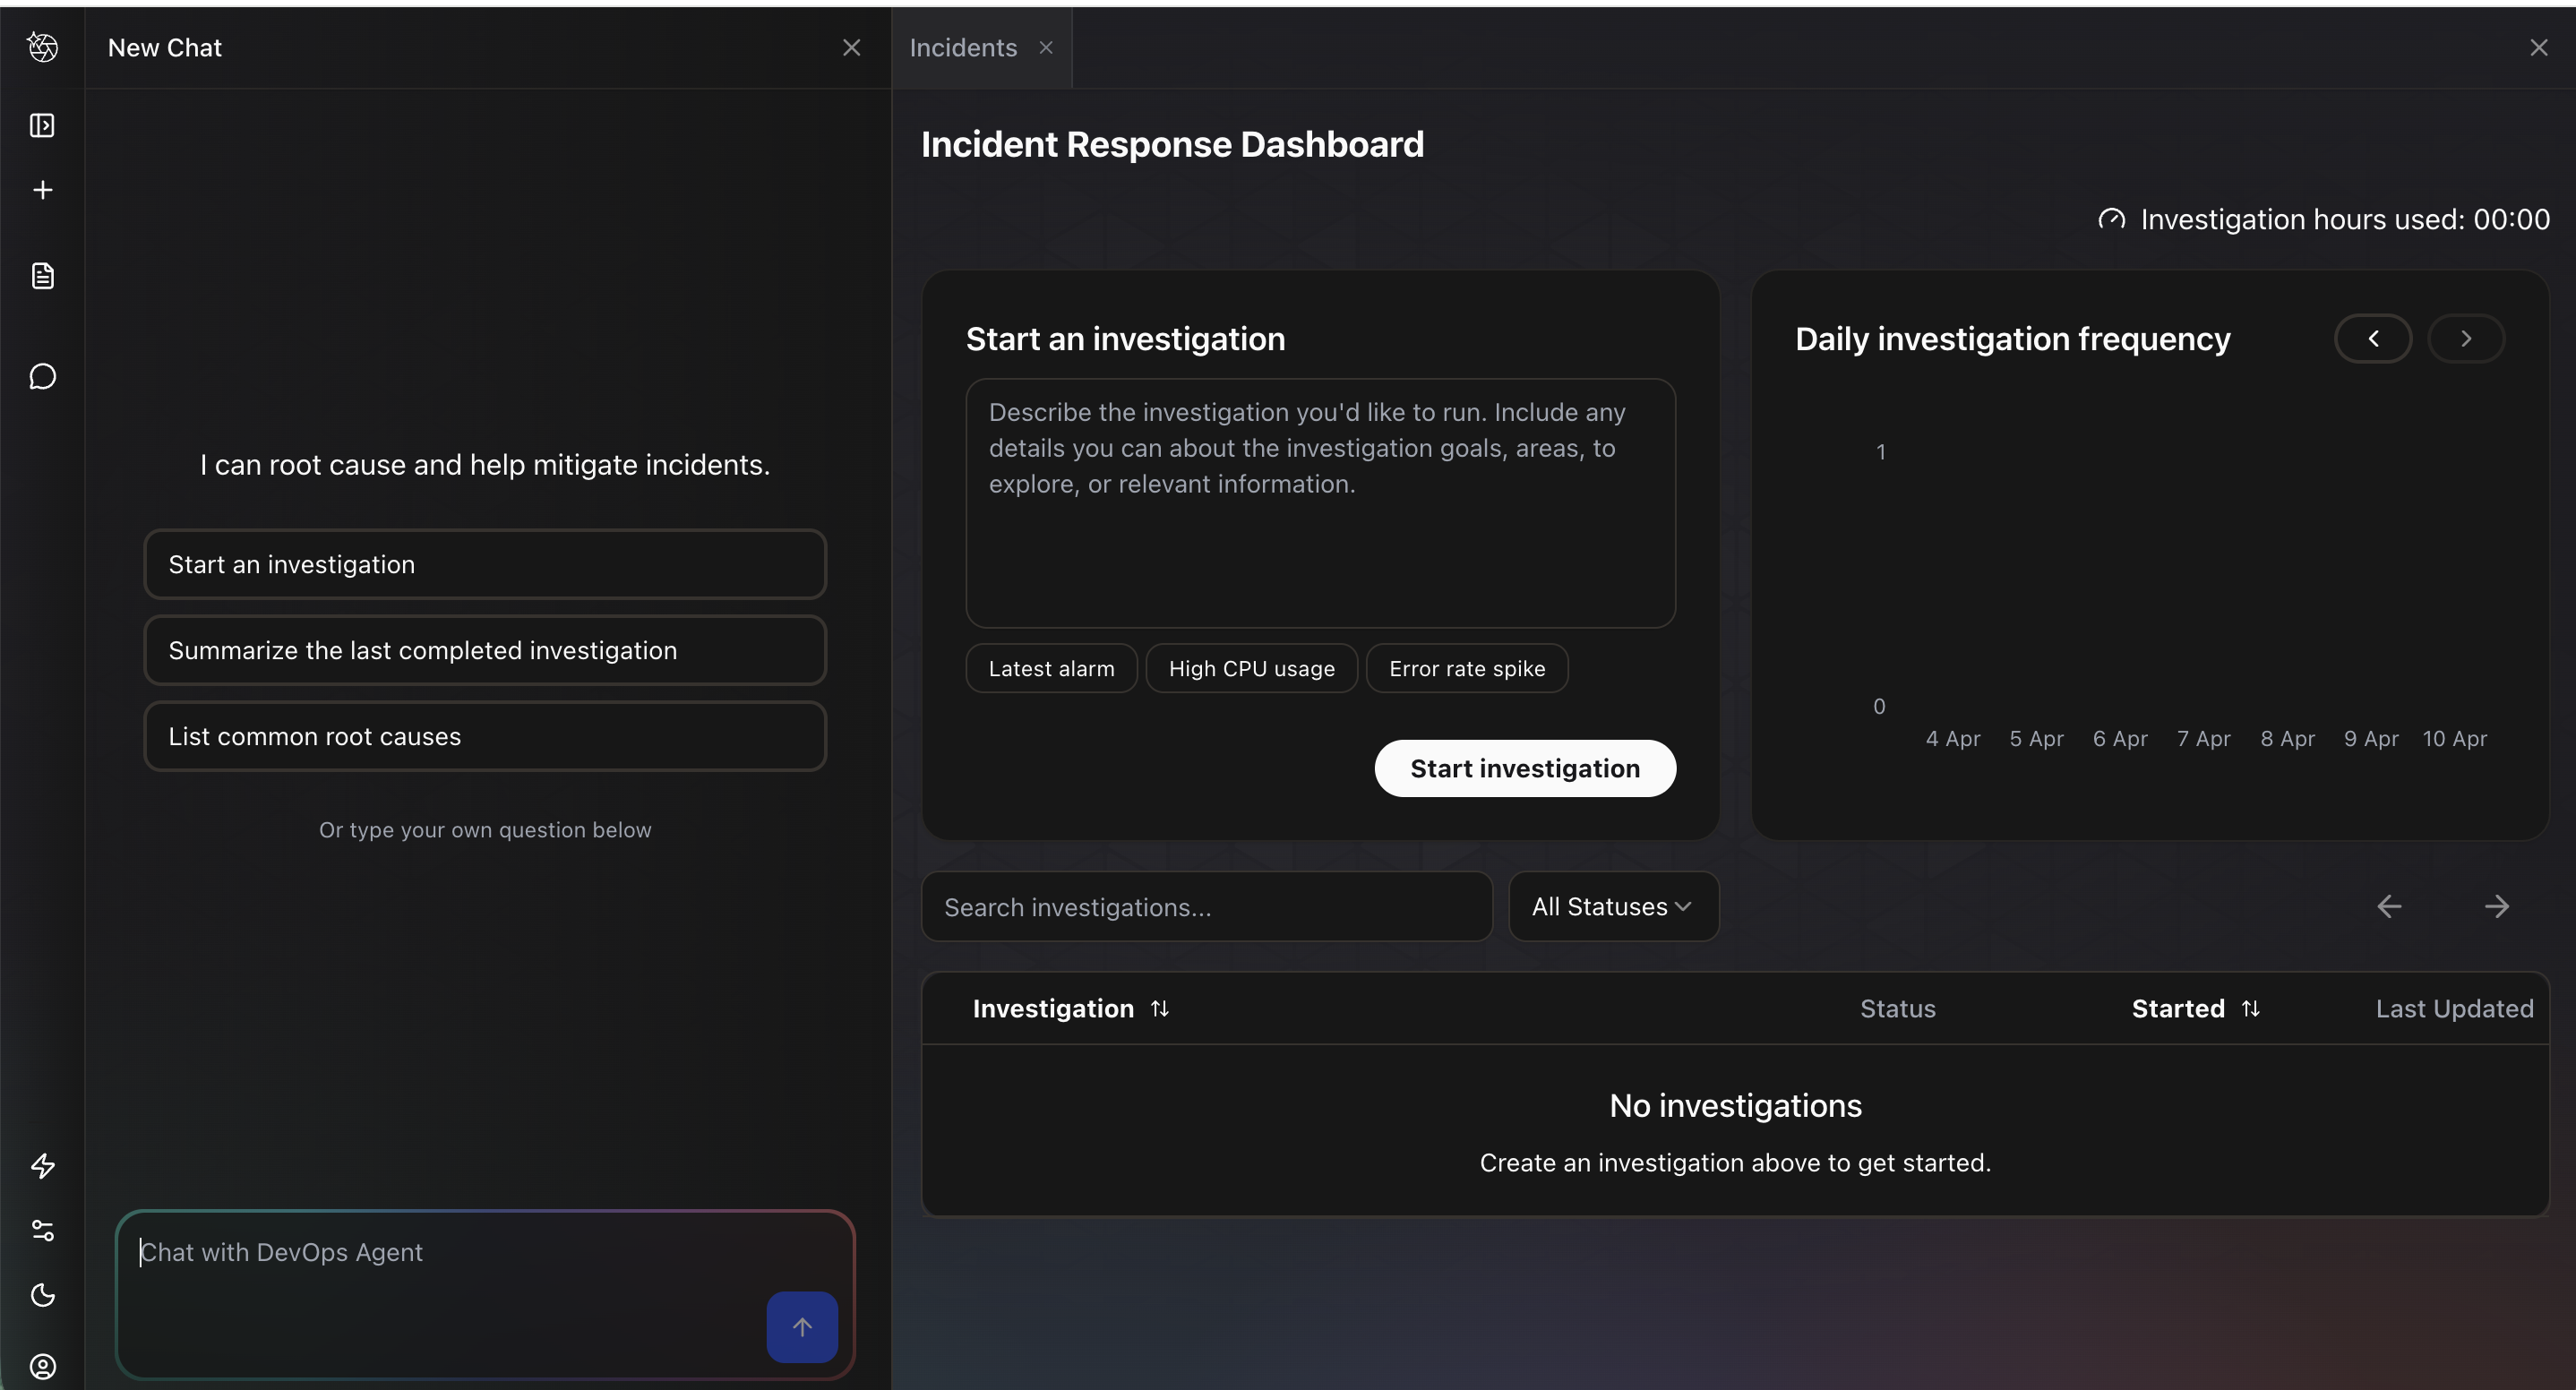
Task: Switch to the Incidents tab
Action: tap(961, 47)
